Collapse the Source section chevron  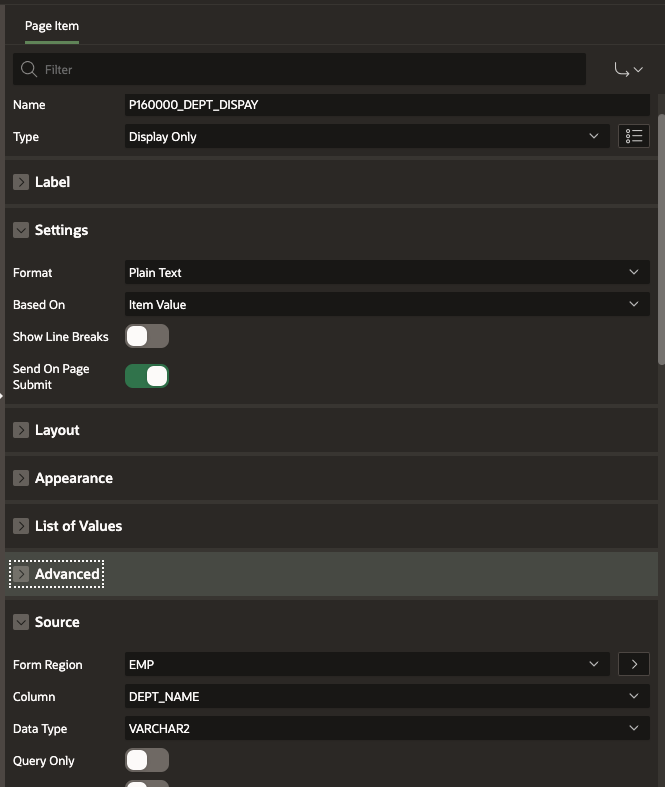(21, 622)
